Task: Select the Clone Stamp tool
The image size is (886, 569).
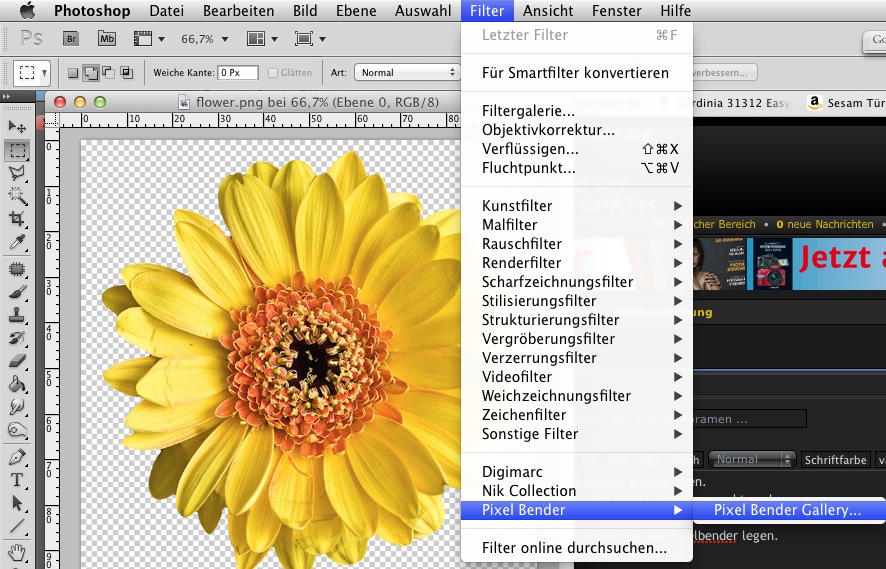Action: pyautogui.click(x=16, y=314)
